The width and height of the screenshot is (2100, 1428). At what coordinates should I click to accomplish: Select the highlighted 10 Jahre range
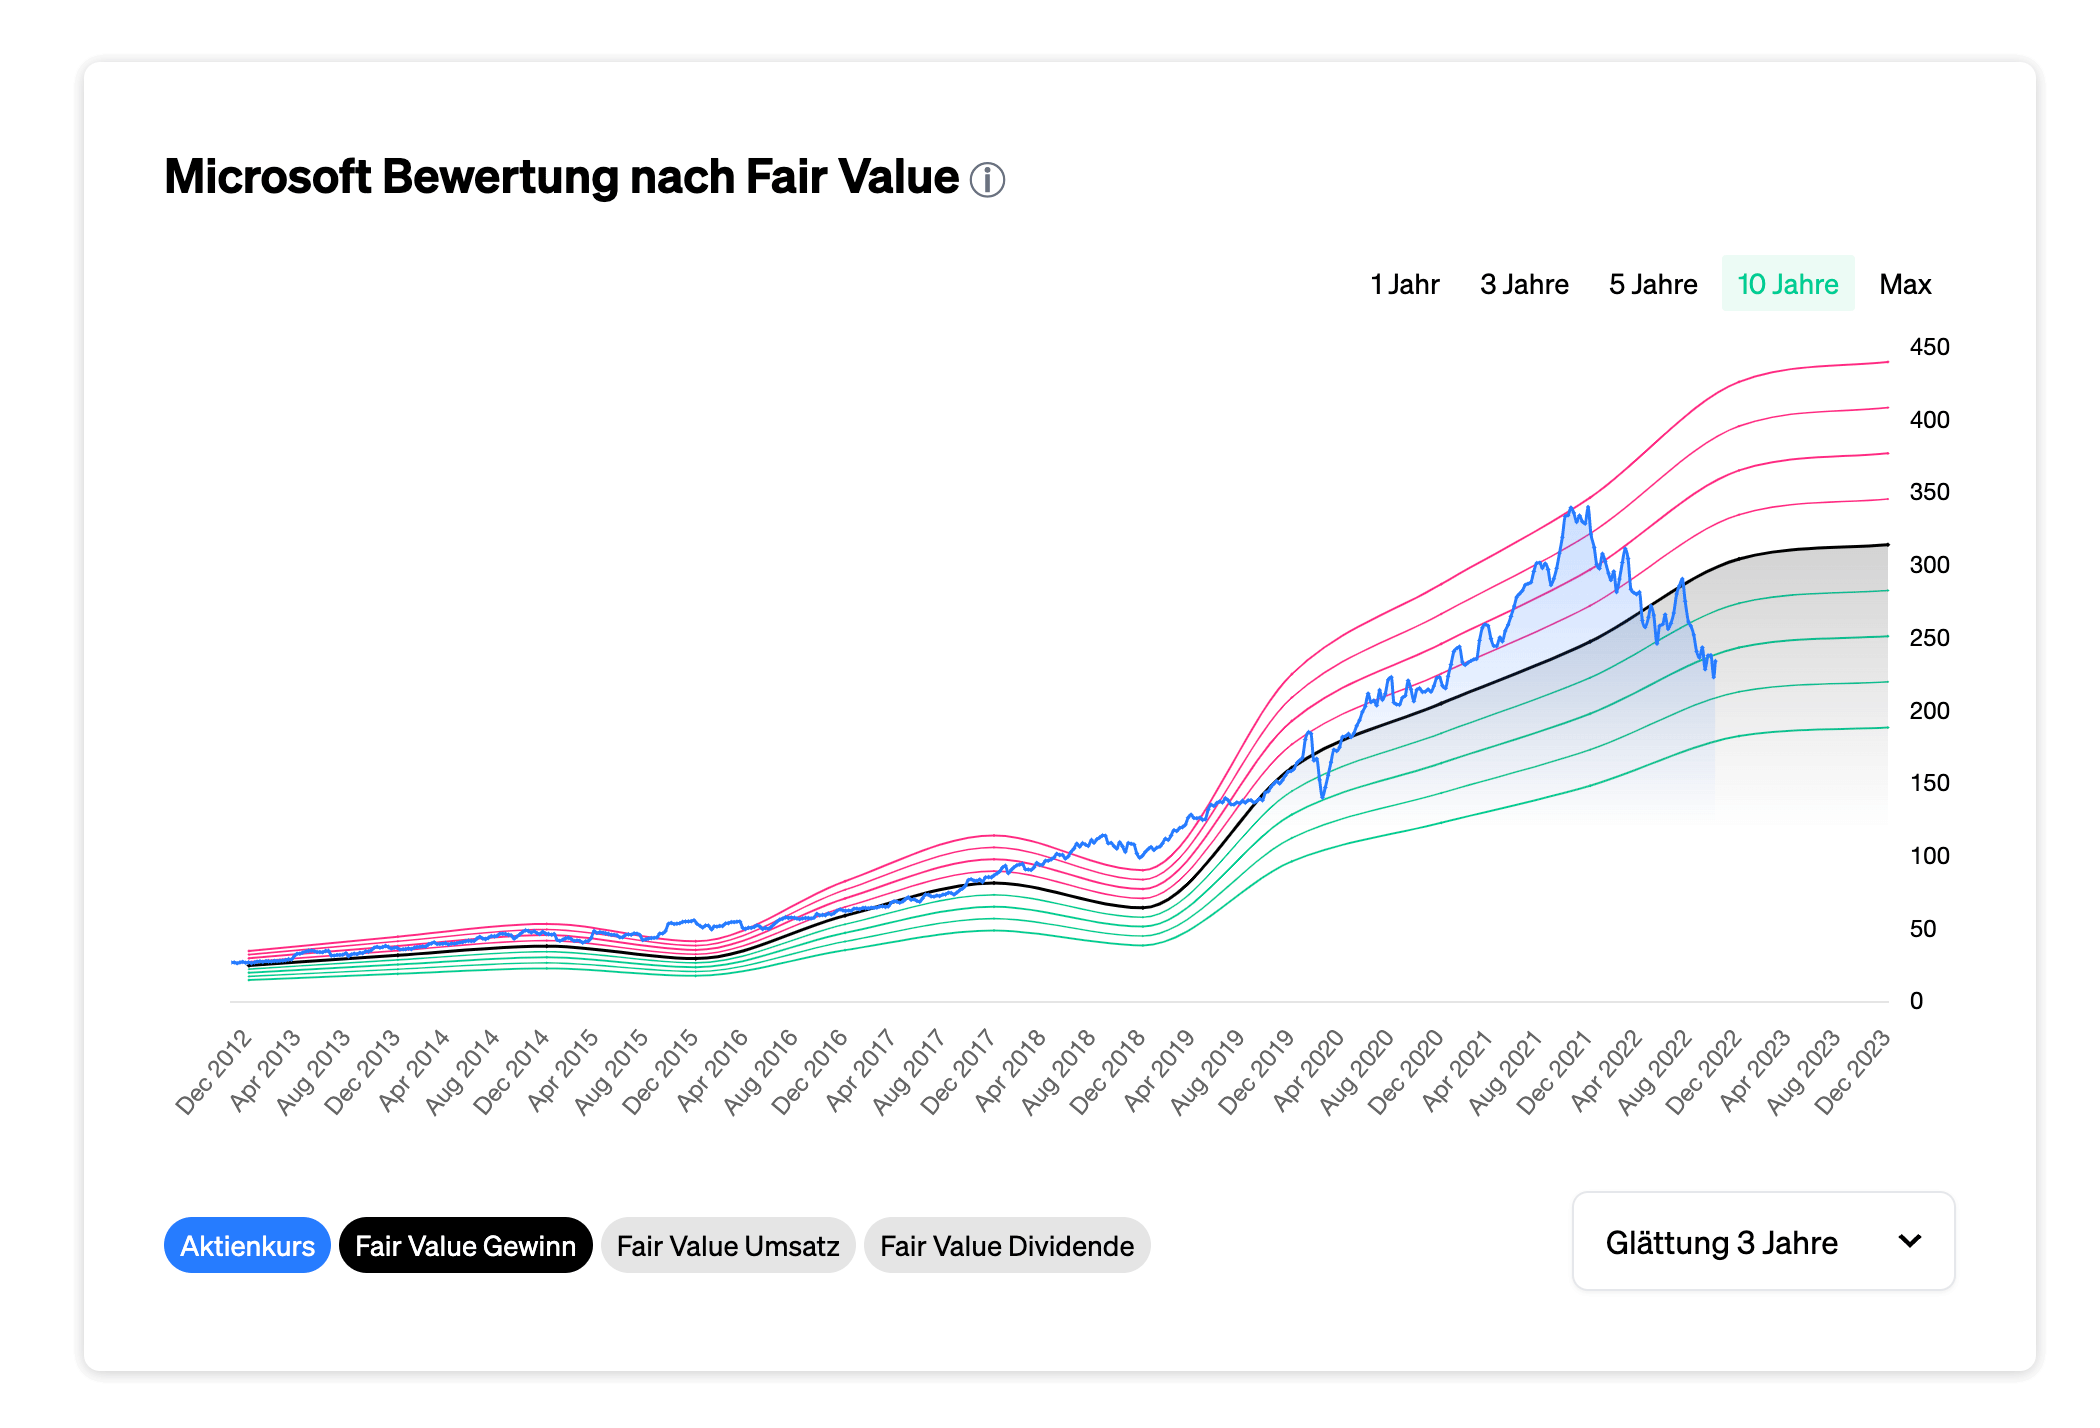(x=1788, y=284)
